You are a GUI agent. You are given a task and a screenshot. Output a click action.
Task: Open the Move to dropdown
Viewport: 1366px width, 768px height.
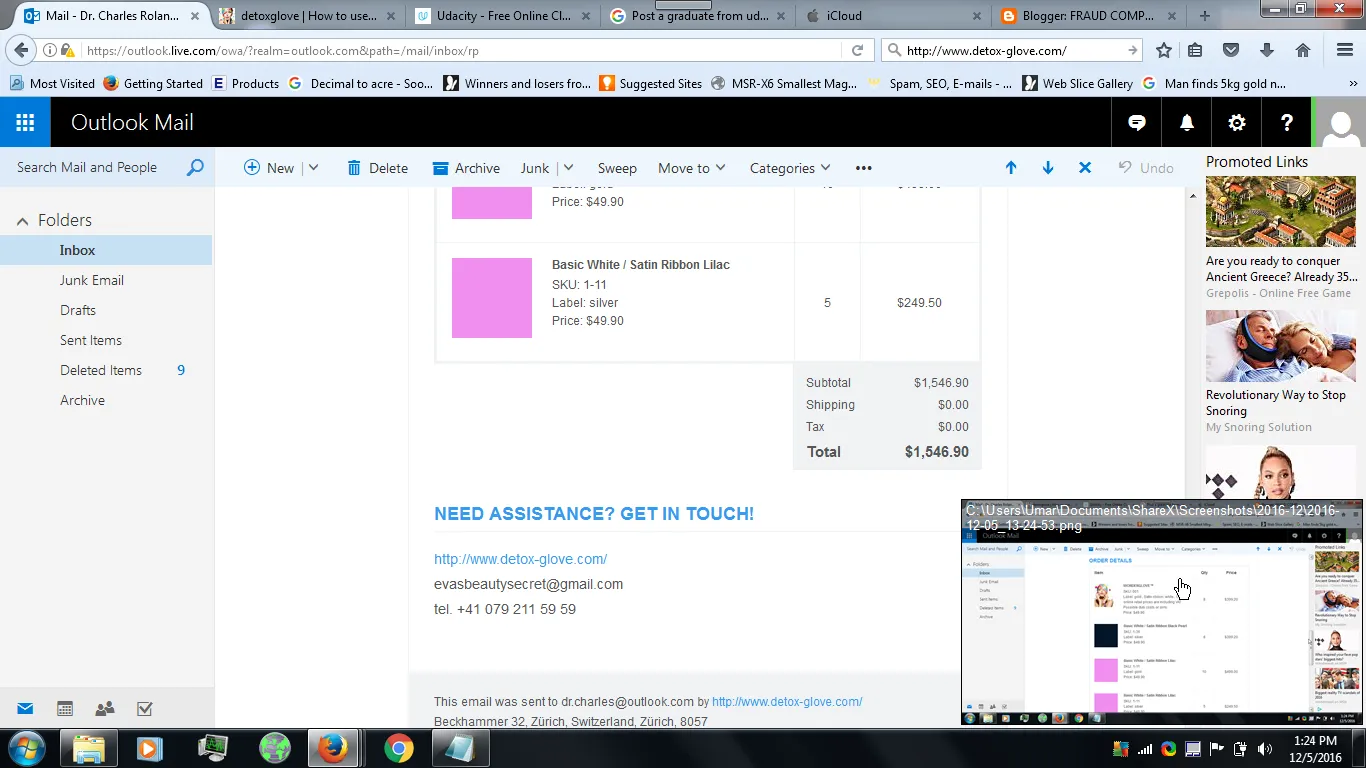[x=692, y=168]
